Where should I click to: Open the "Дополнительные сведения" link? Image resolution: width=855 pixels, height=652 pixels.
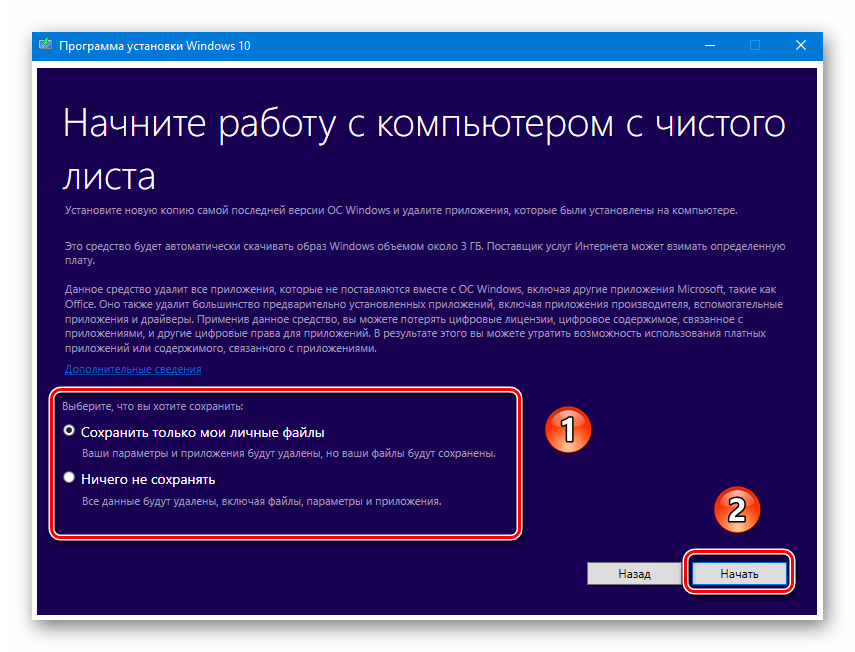[x=133, y=369]
